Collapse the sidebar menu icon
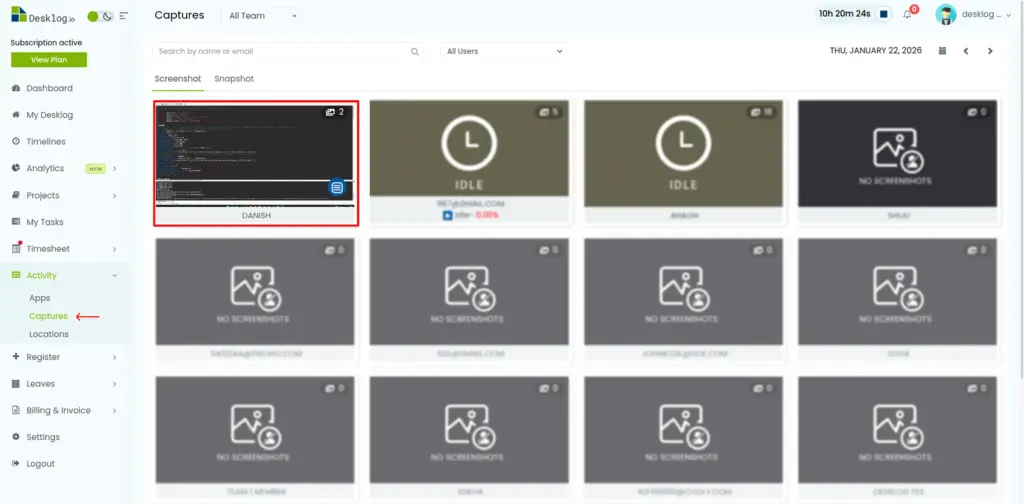1024x504 pixels. [124, 16]
